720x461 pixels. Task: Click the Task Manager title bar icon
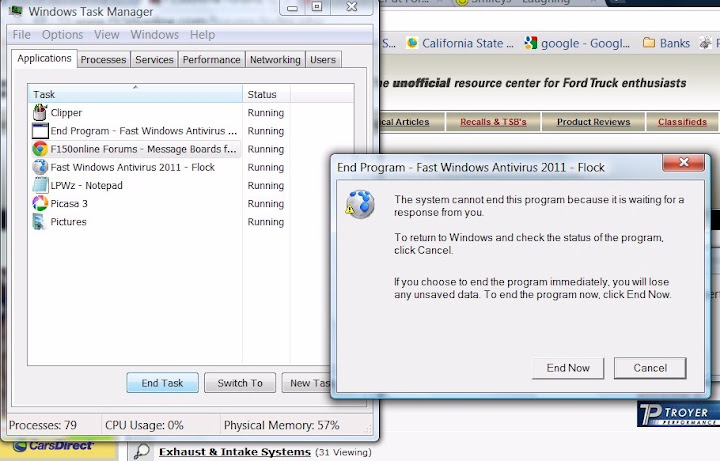point(15,11)
